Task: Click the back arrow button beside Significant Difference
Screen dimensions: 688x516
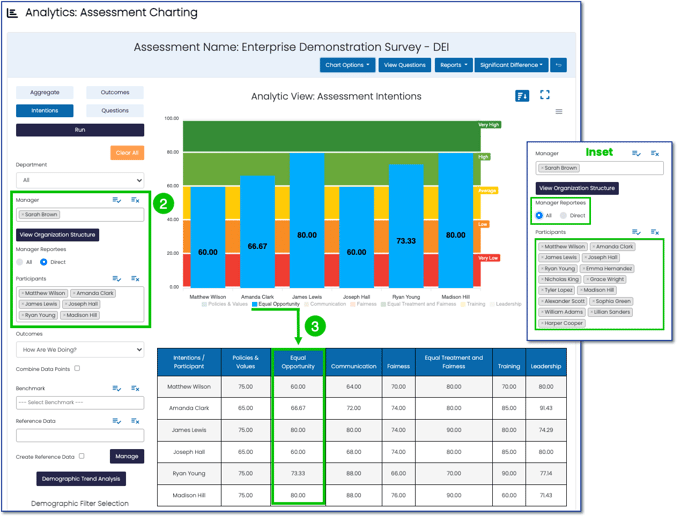Action: (560, 65)
